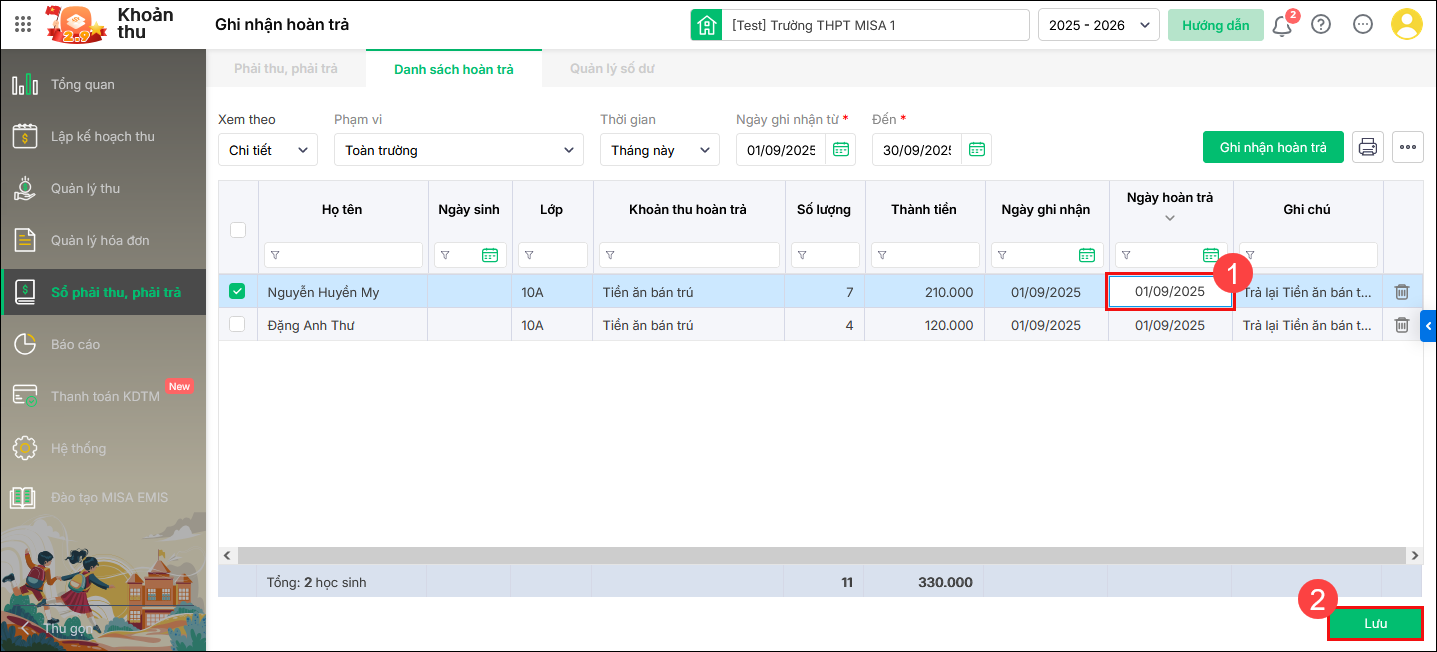The image size is (1437, 652).
Task: Open Thanh toán KDTM in the sidebar
Action: [103, 396]
